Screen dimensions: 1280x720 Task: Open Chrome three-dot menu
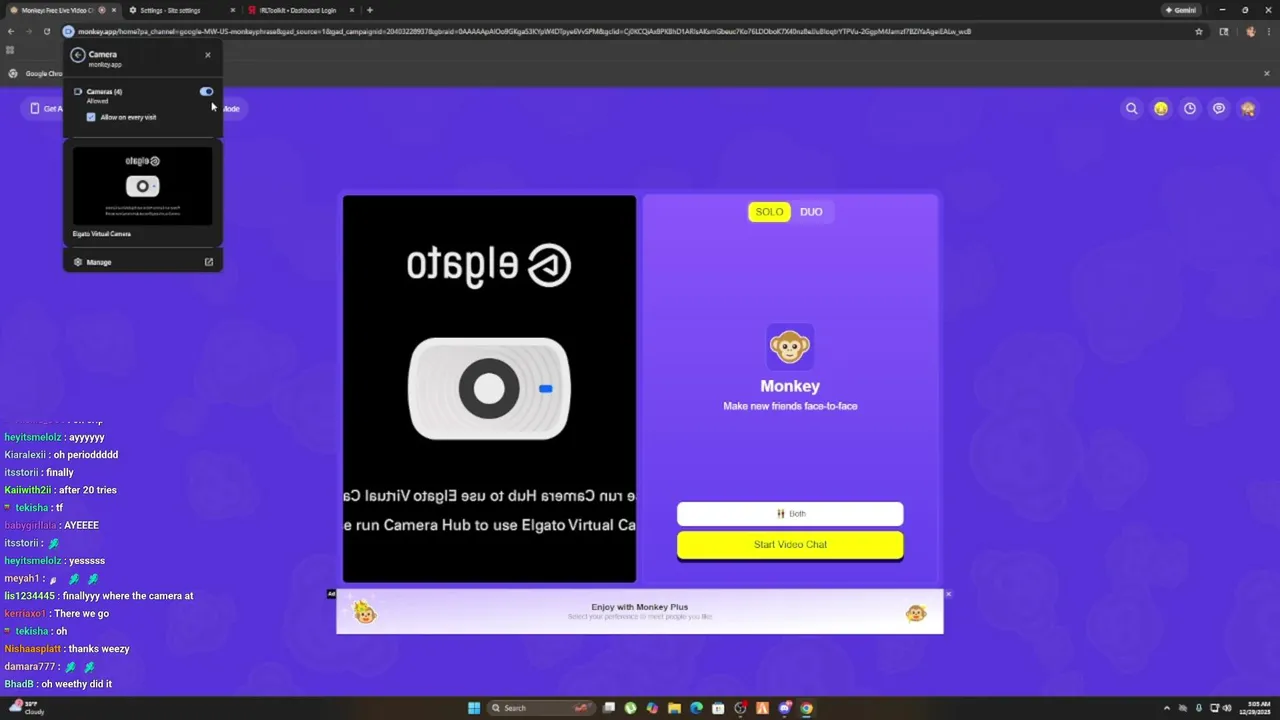(x=1267, y=31)
